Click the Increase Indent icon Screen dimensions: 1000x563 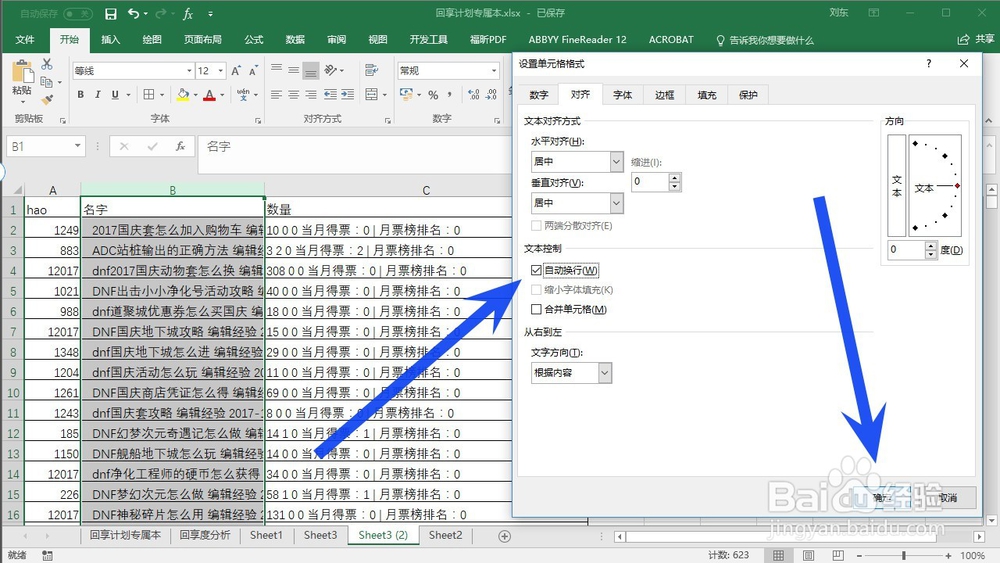point(348,94)
